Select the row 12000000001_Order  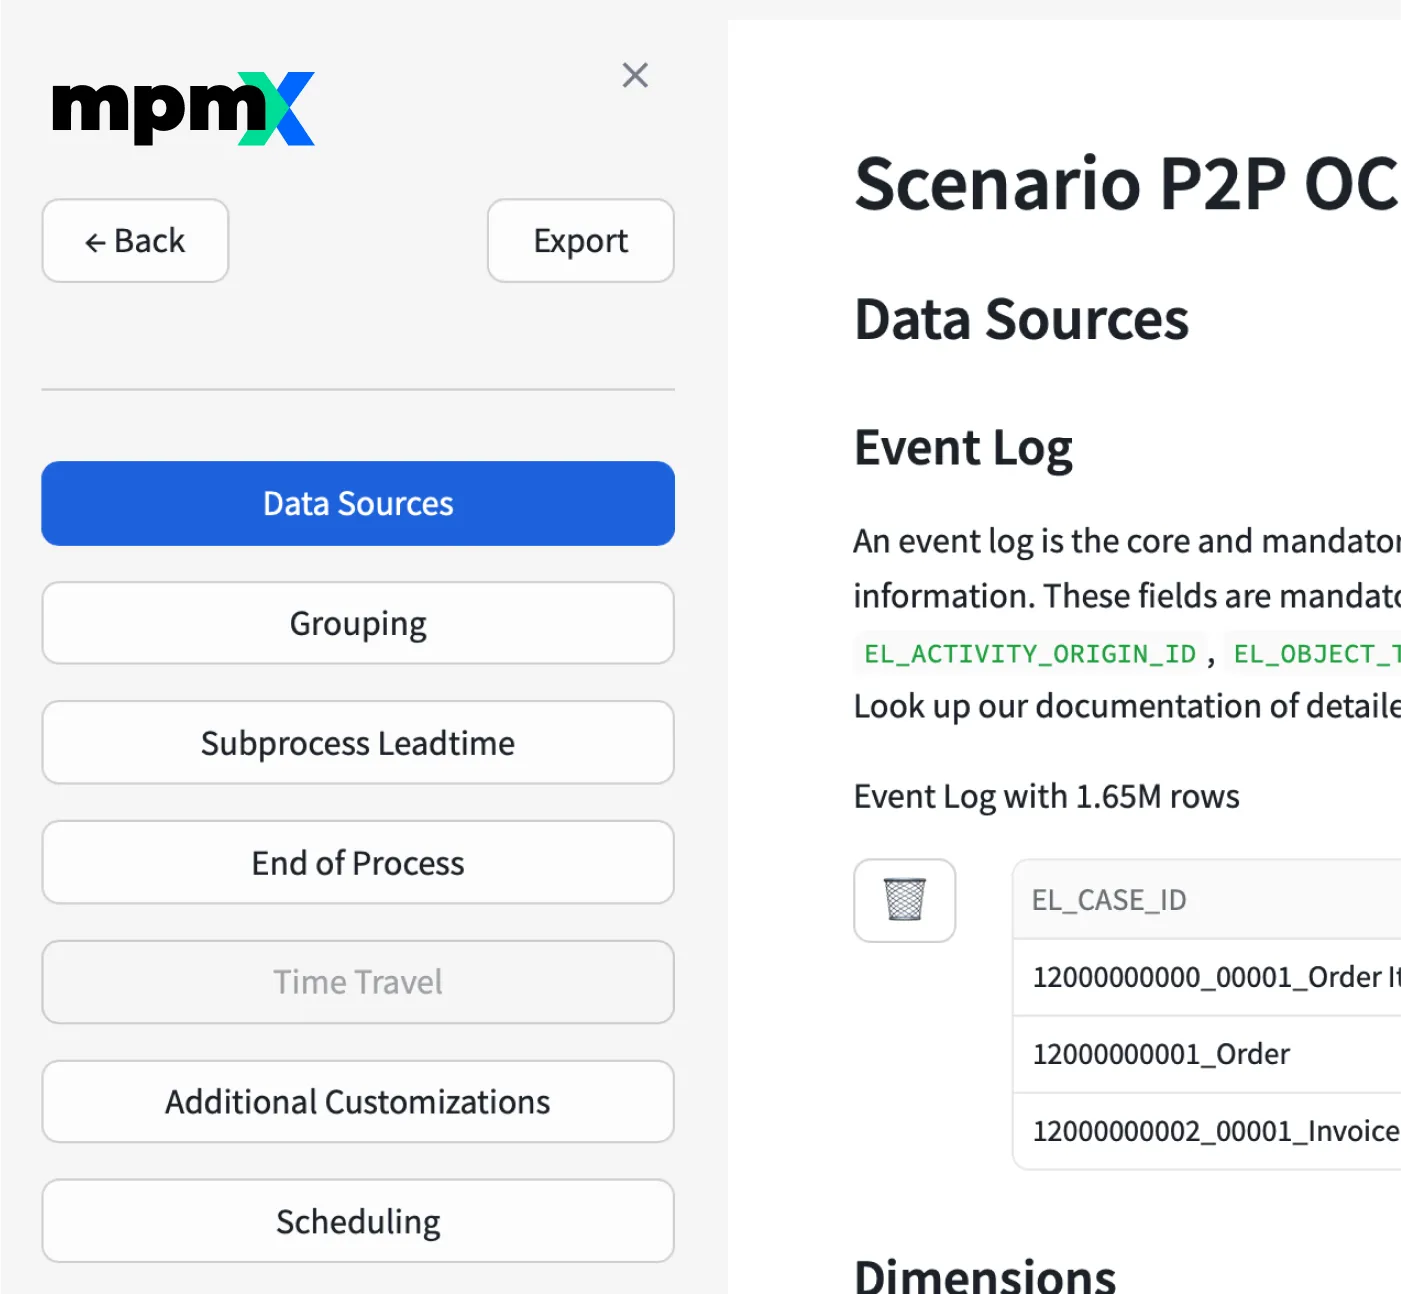(x=1161, y=1053)
